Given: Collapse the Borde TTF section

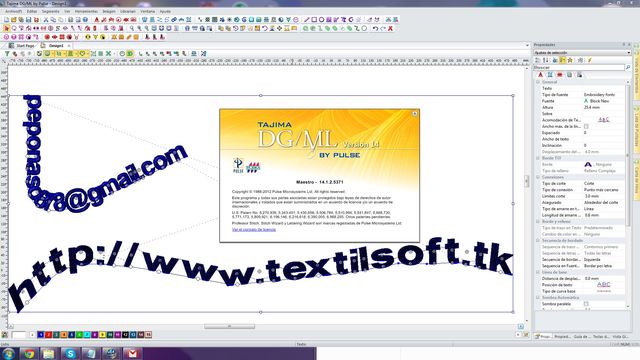Looking at the screenshot, I should 538,158.
